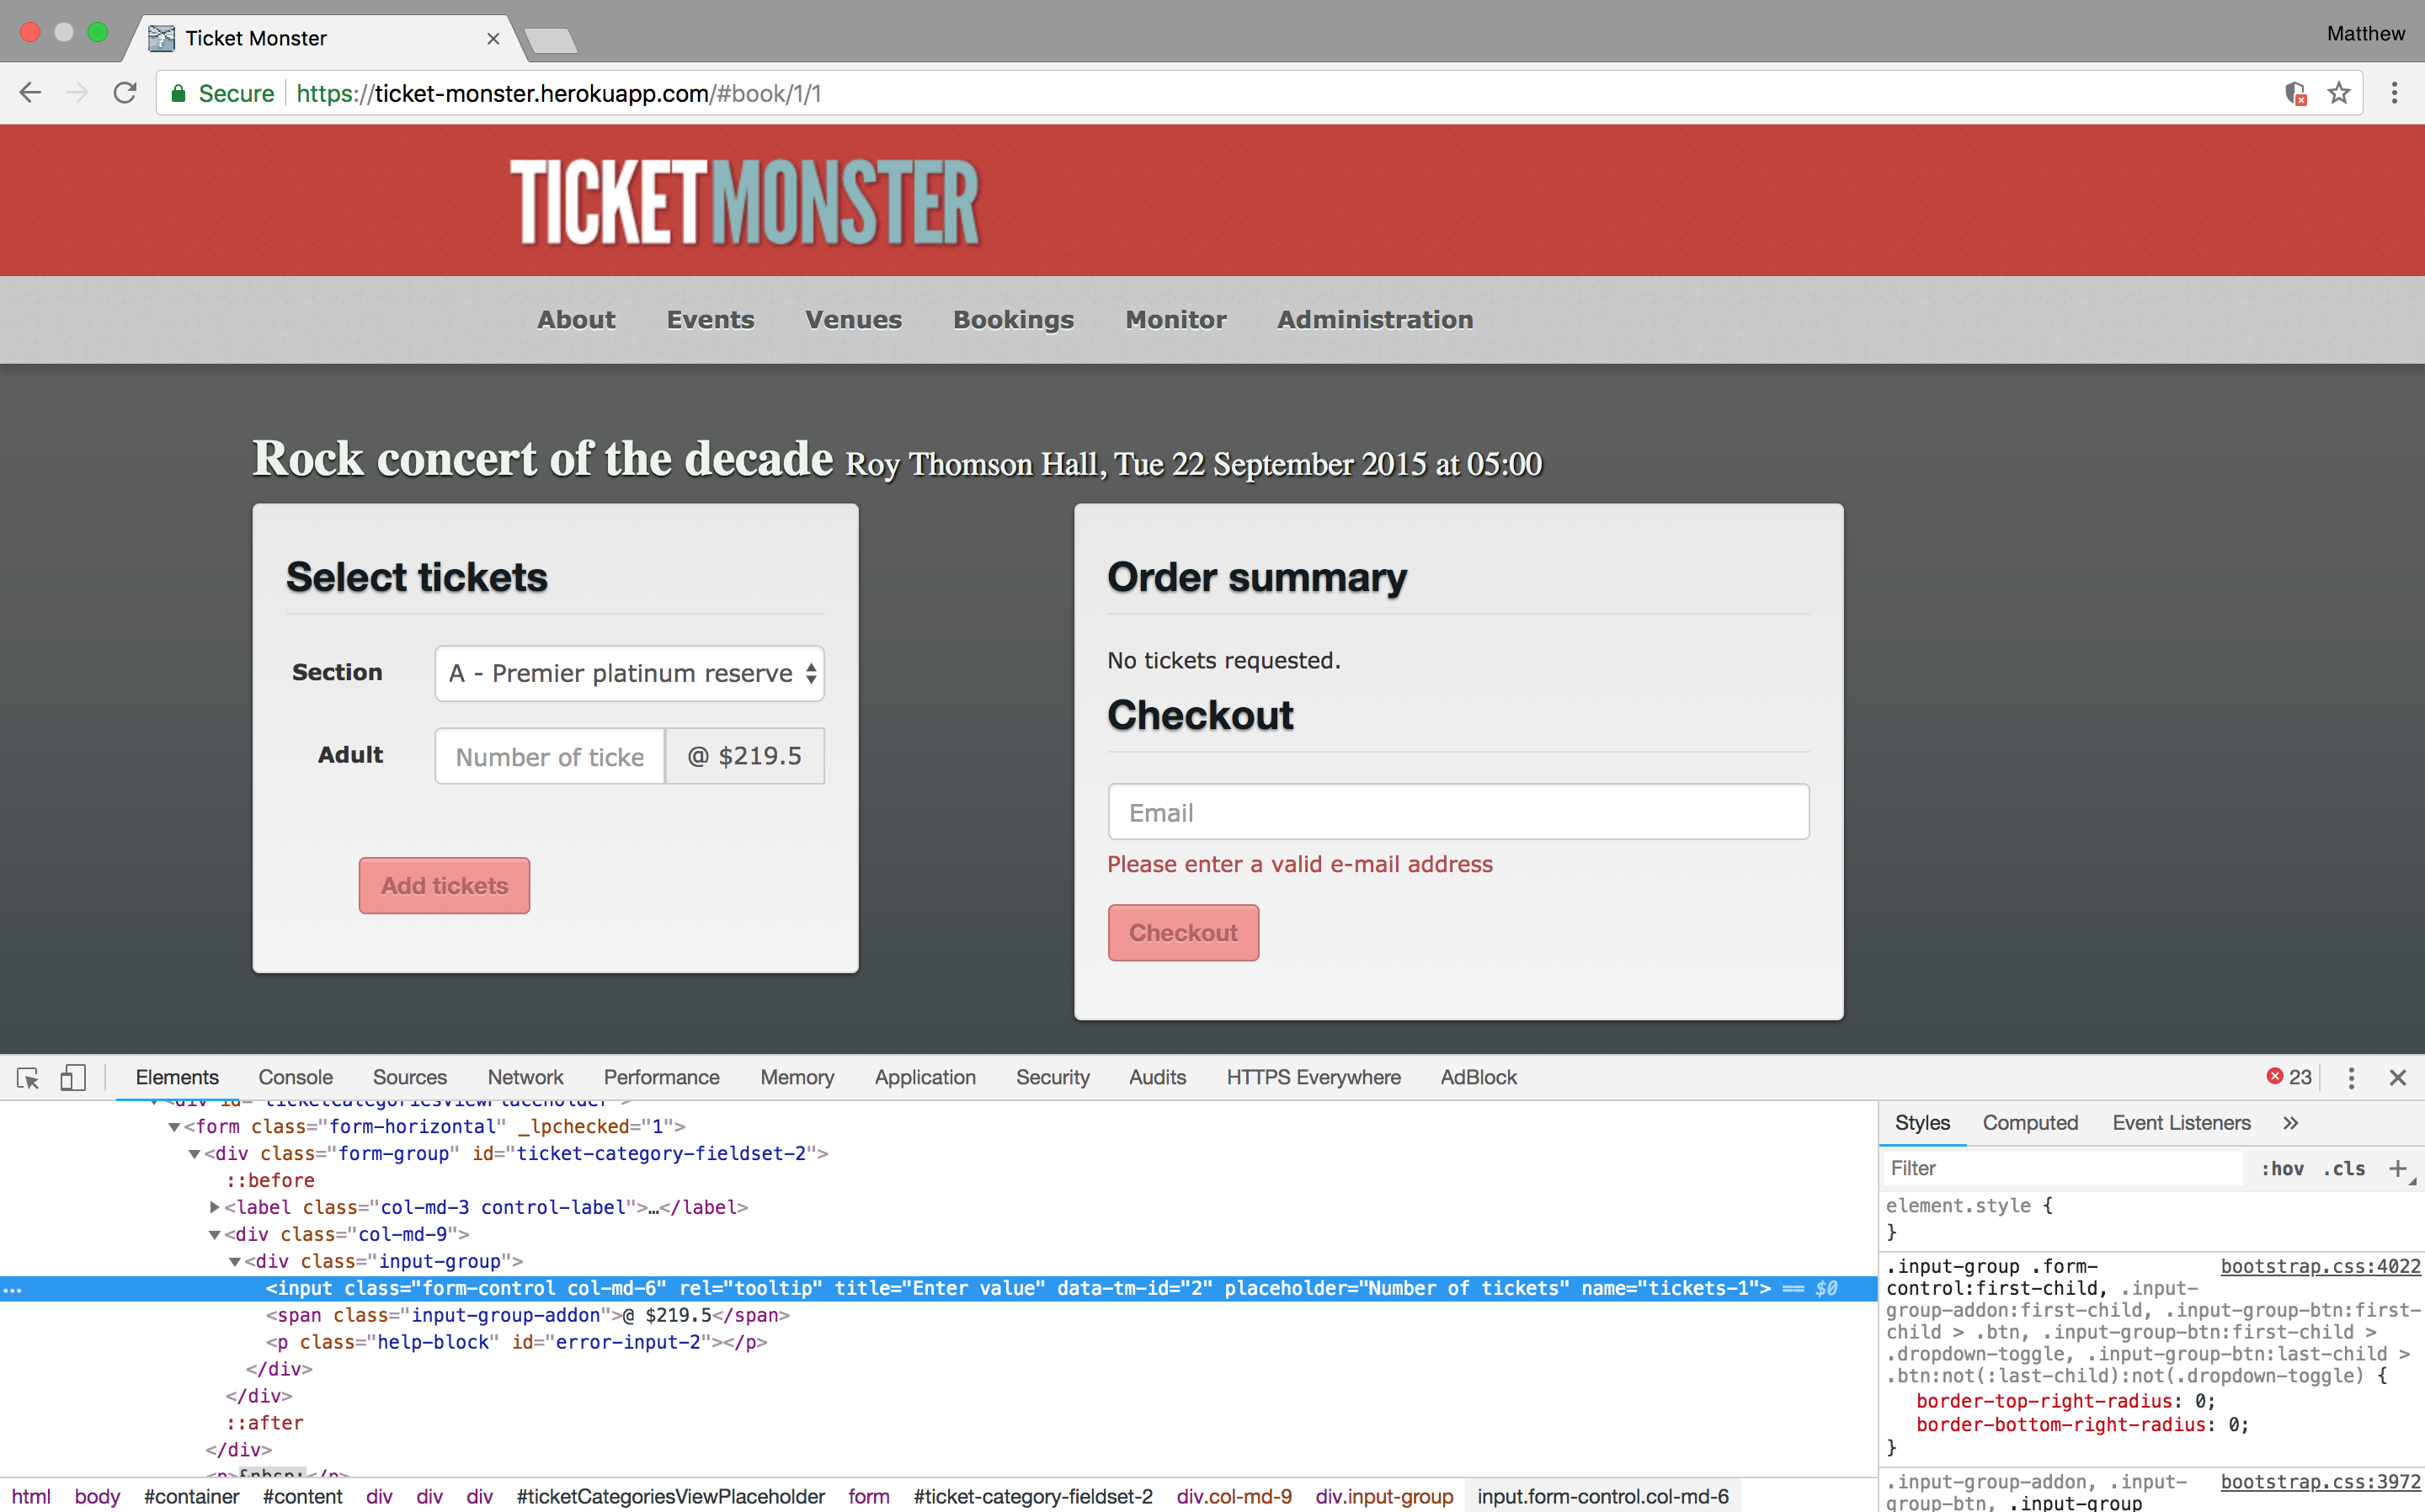Switch to the Console tab
Viewport: 2425px width, 1512px height.
(295, 1078)
